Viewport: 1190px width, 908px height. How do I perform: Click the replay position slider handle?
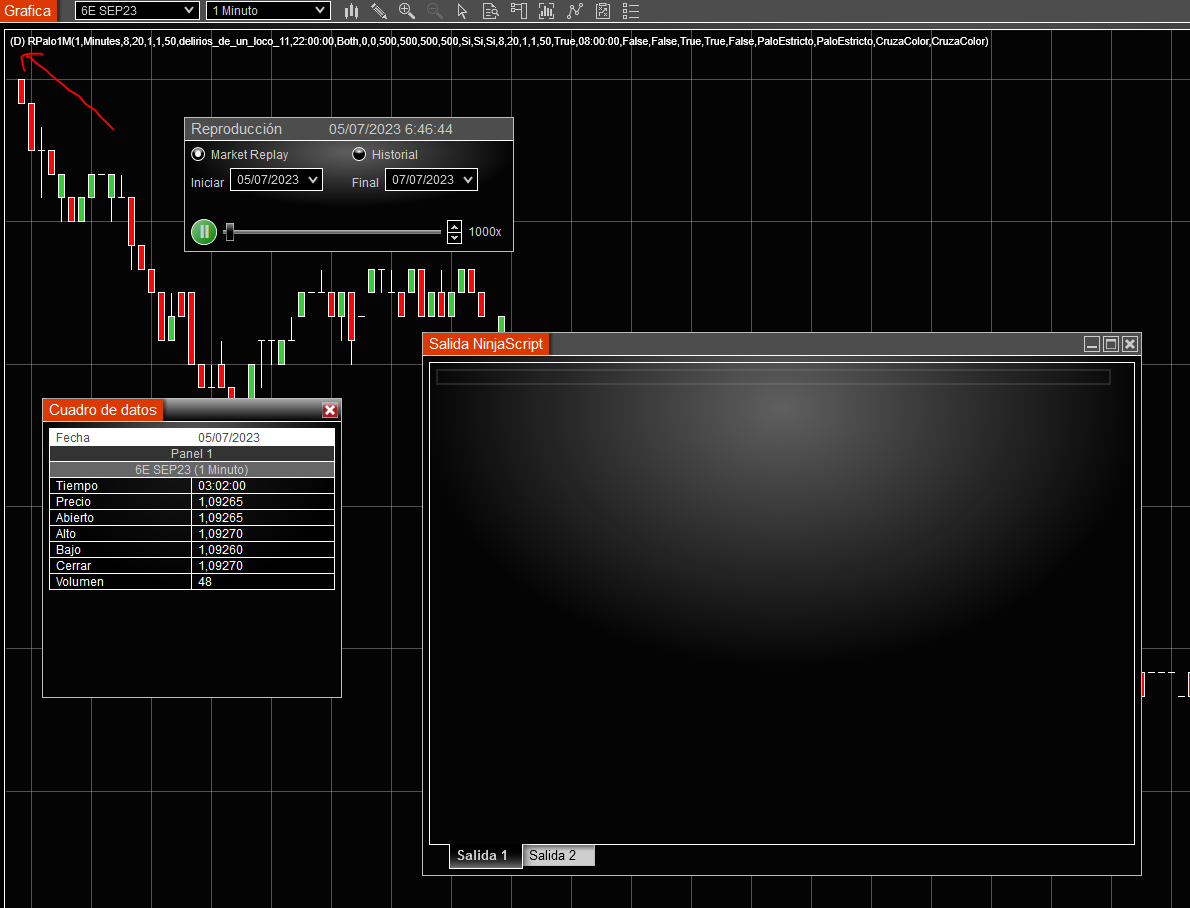pyautogui.click(x=230, y=232)
